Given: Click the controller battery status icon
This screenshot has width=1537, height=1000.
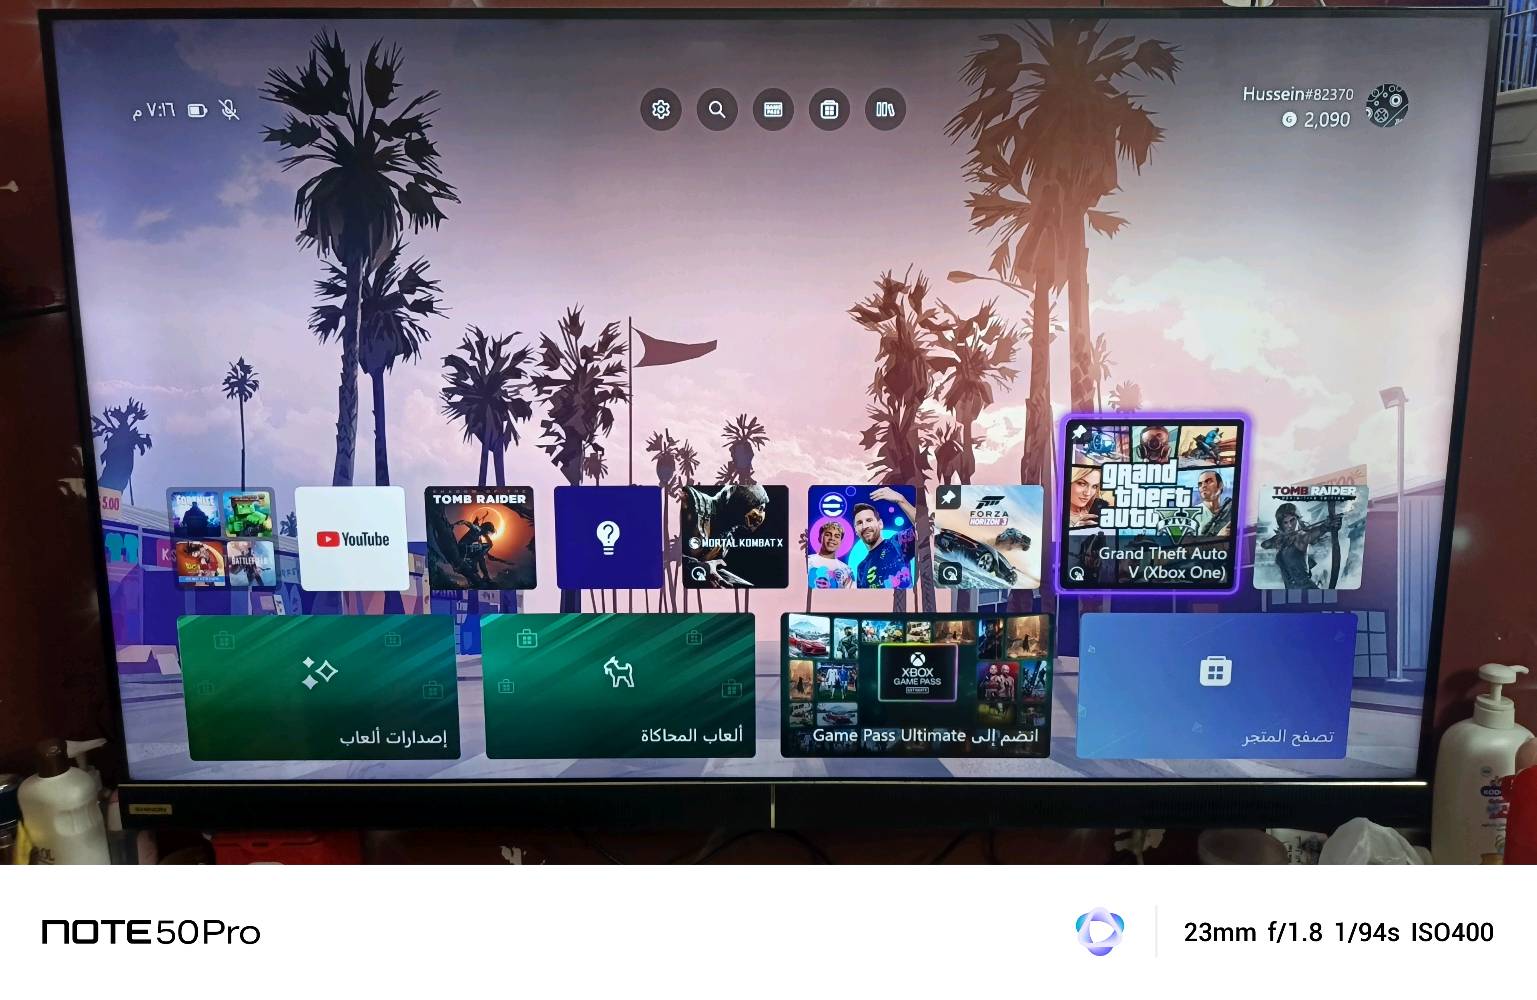Looking at the screenshot, I should [x=198, y=110].
